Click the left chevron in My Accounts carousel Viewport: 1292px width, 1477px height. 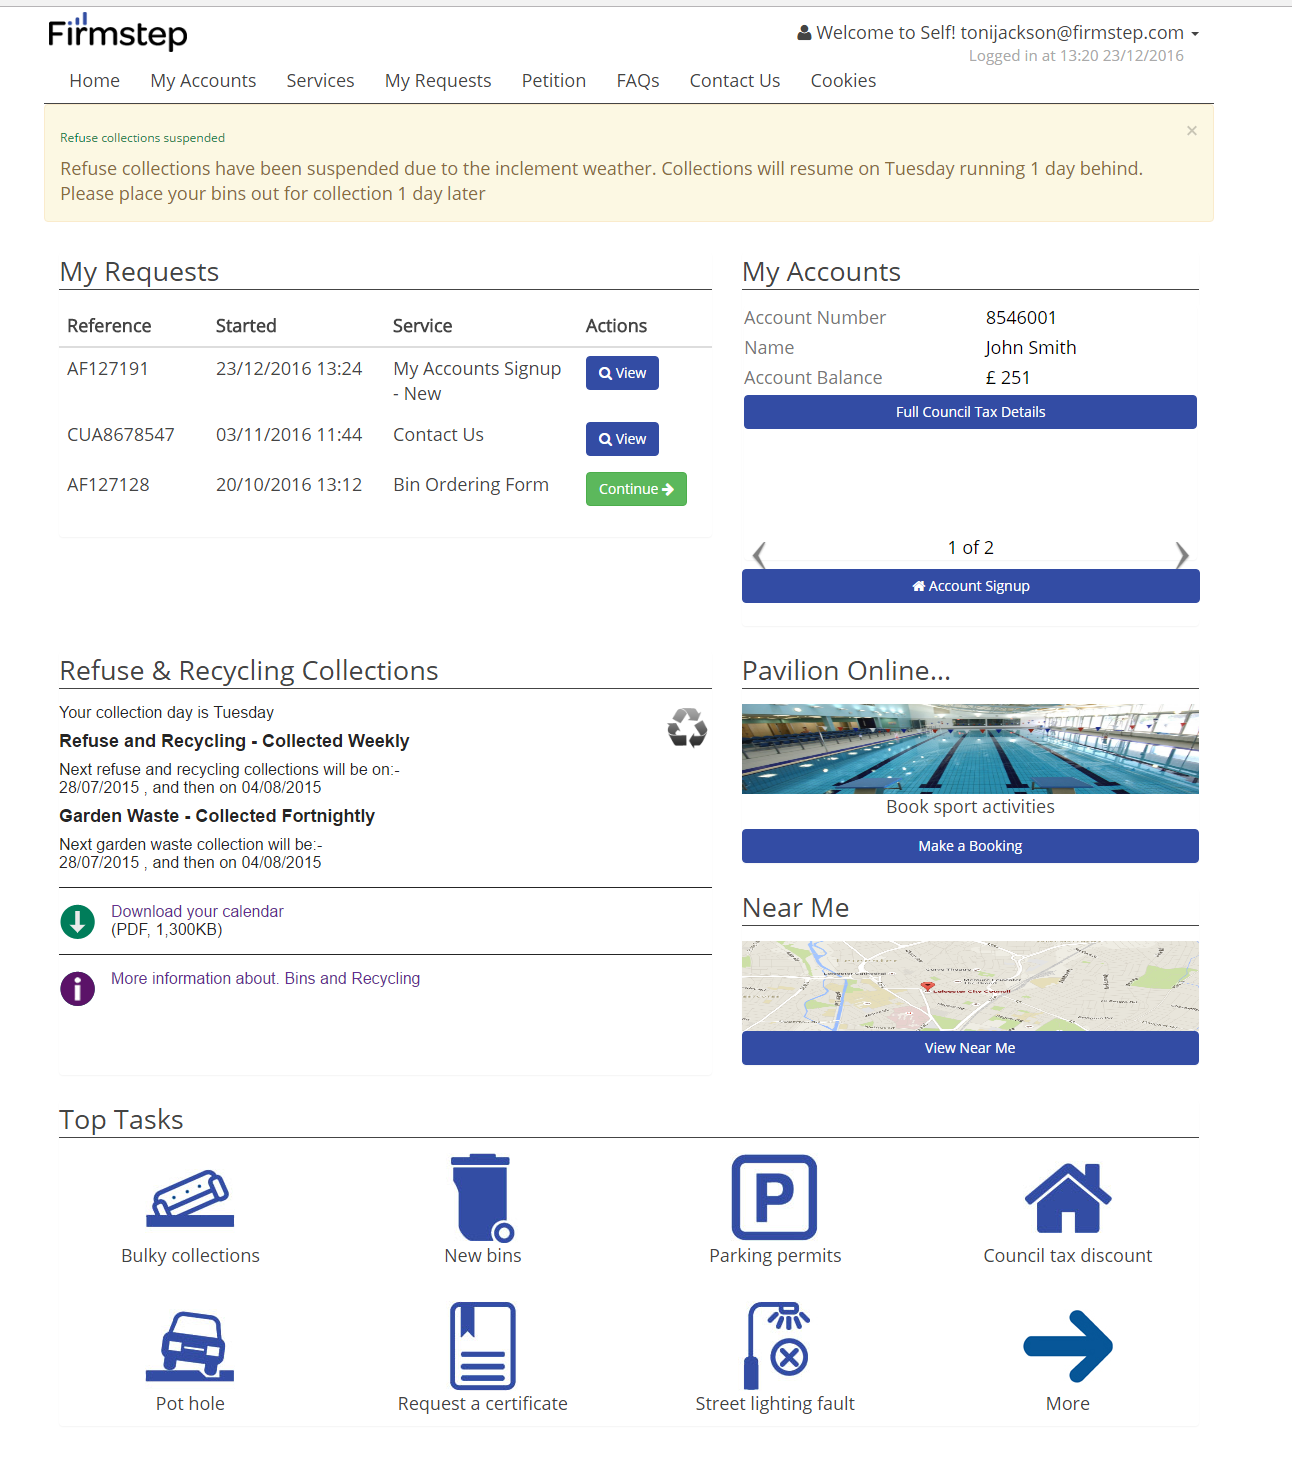[x=759, y=555]
